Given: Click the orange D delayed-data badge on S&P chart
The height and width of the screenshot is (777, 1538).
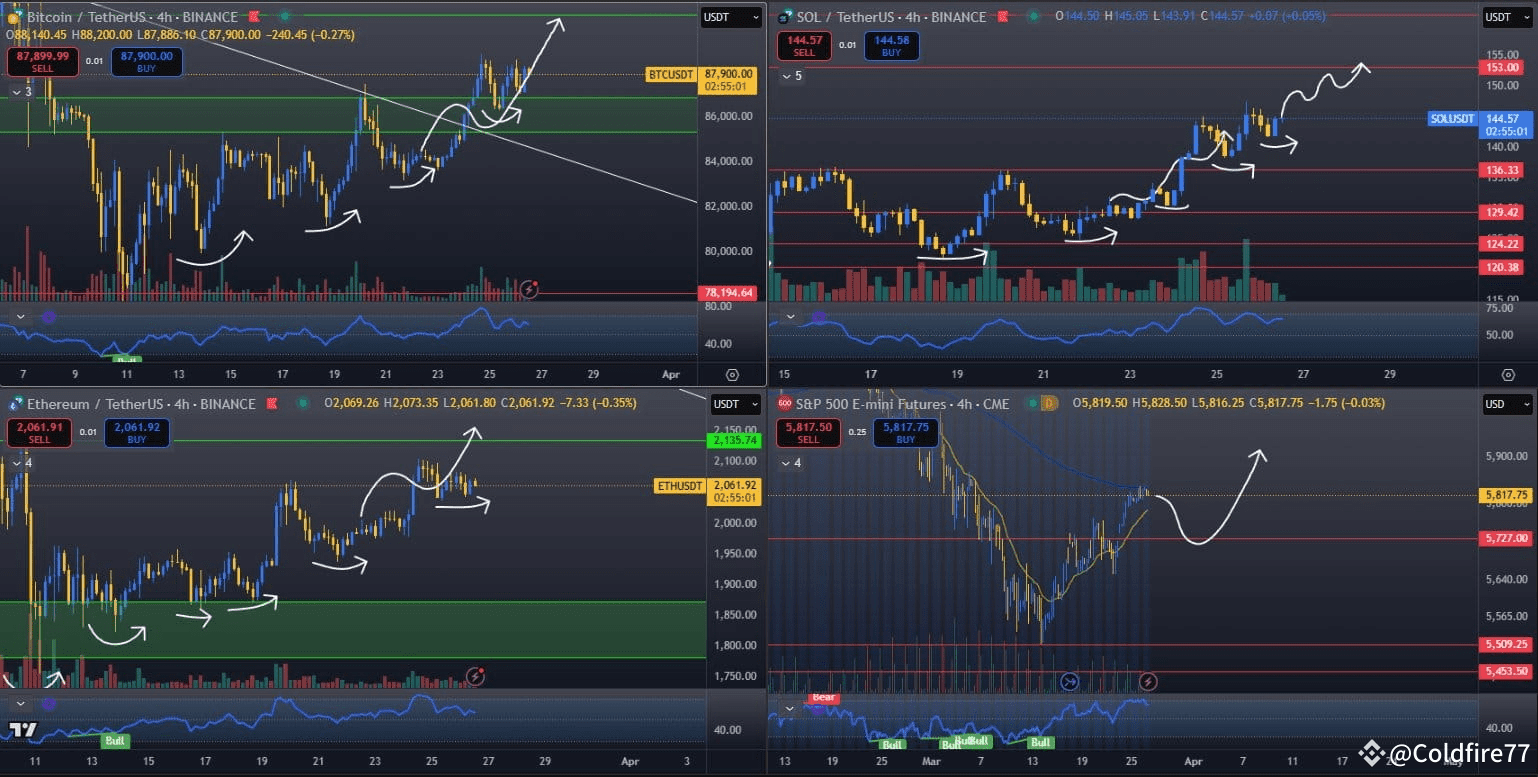Looking at the screenshot, I should coord(1049,404).
